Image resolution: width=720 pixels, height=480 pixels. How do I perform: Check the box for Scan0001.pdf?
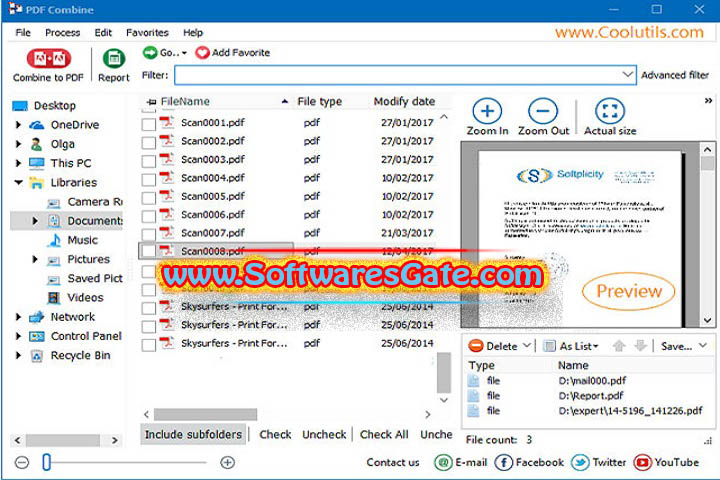(148, 124)
